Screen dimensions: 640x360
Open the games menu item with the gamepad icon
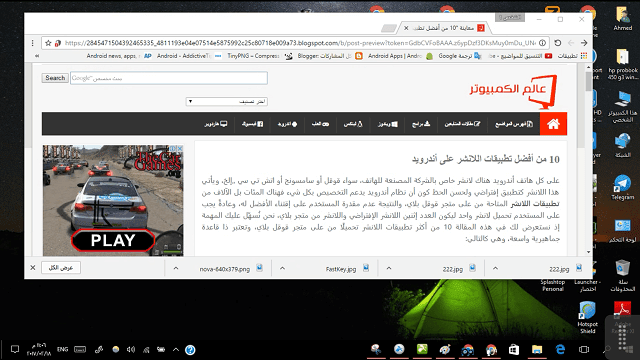pyautogui.click(x=320, y=124)
